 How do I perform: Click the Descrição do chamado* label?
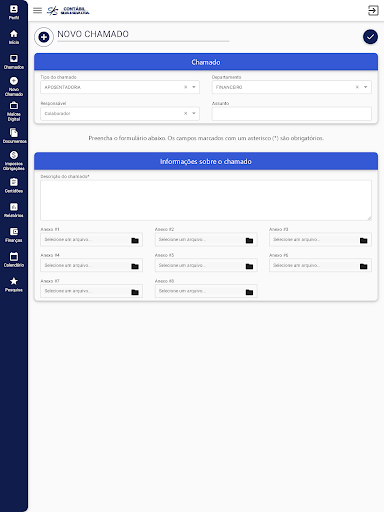pyautogui.click(x=65, y=176)
